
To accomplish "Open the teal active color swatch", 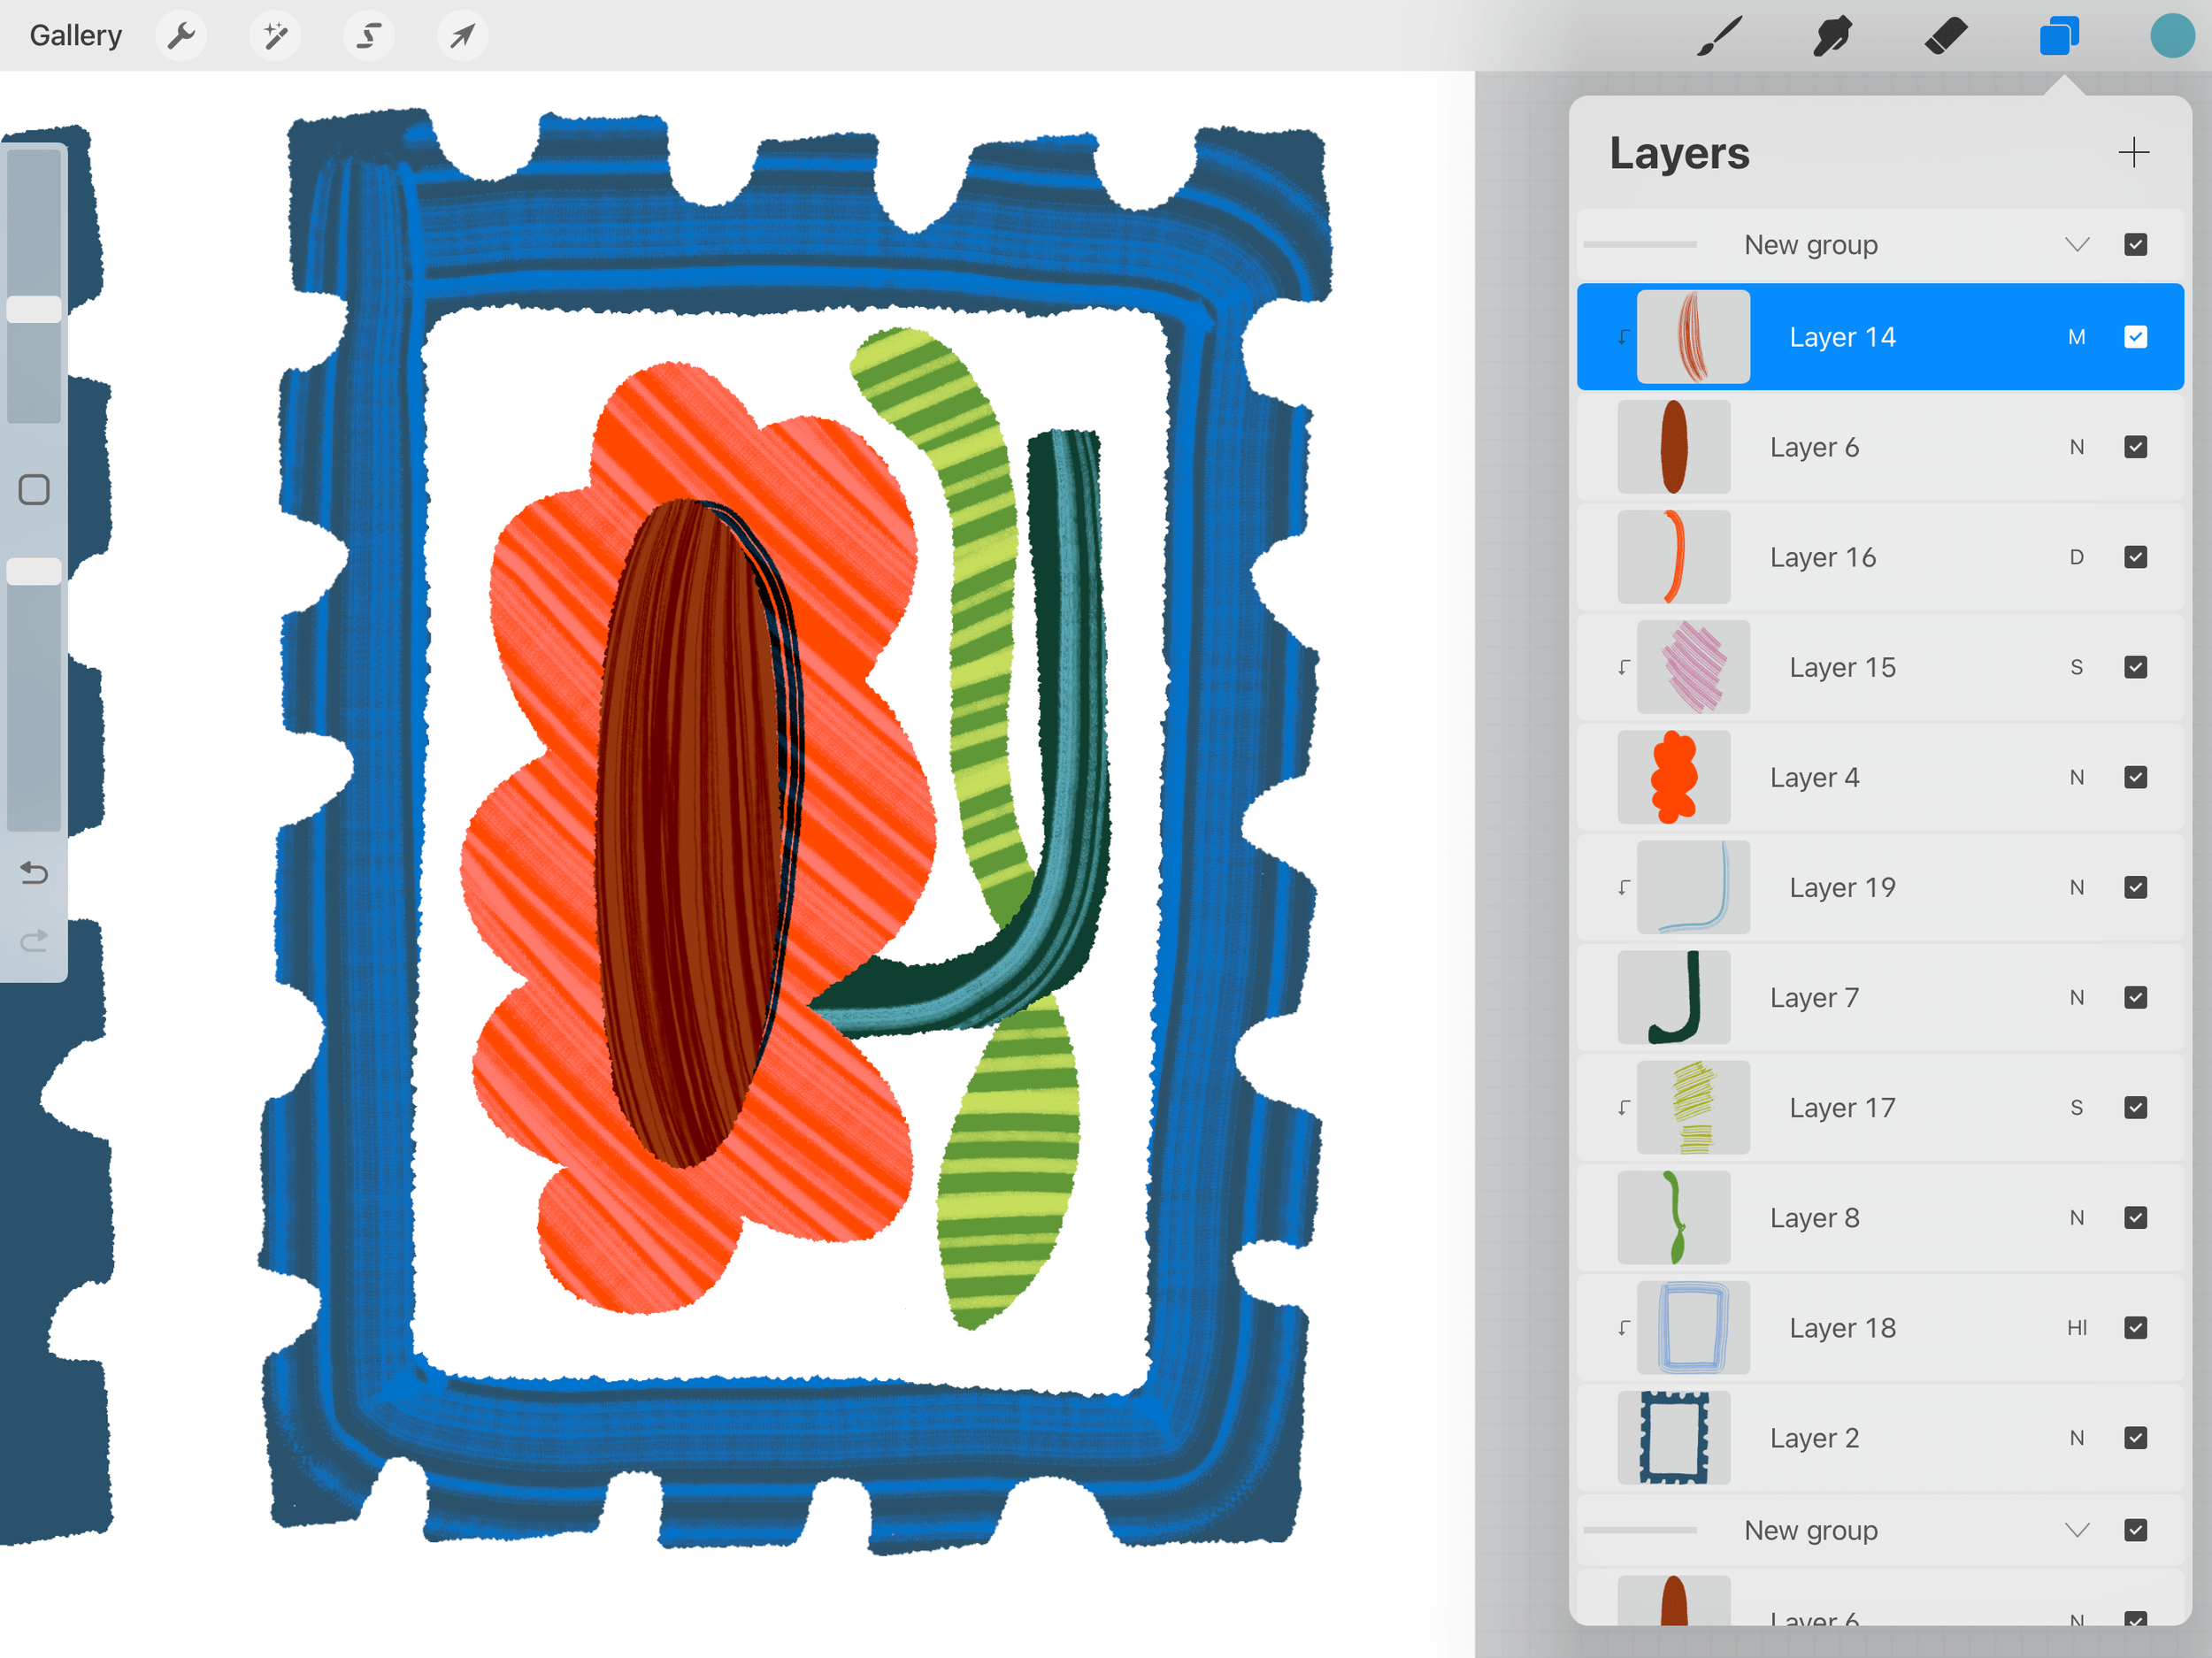I will (2171, 36).
